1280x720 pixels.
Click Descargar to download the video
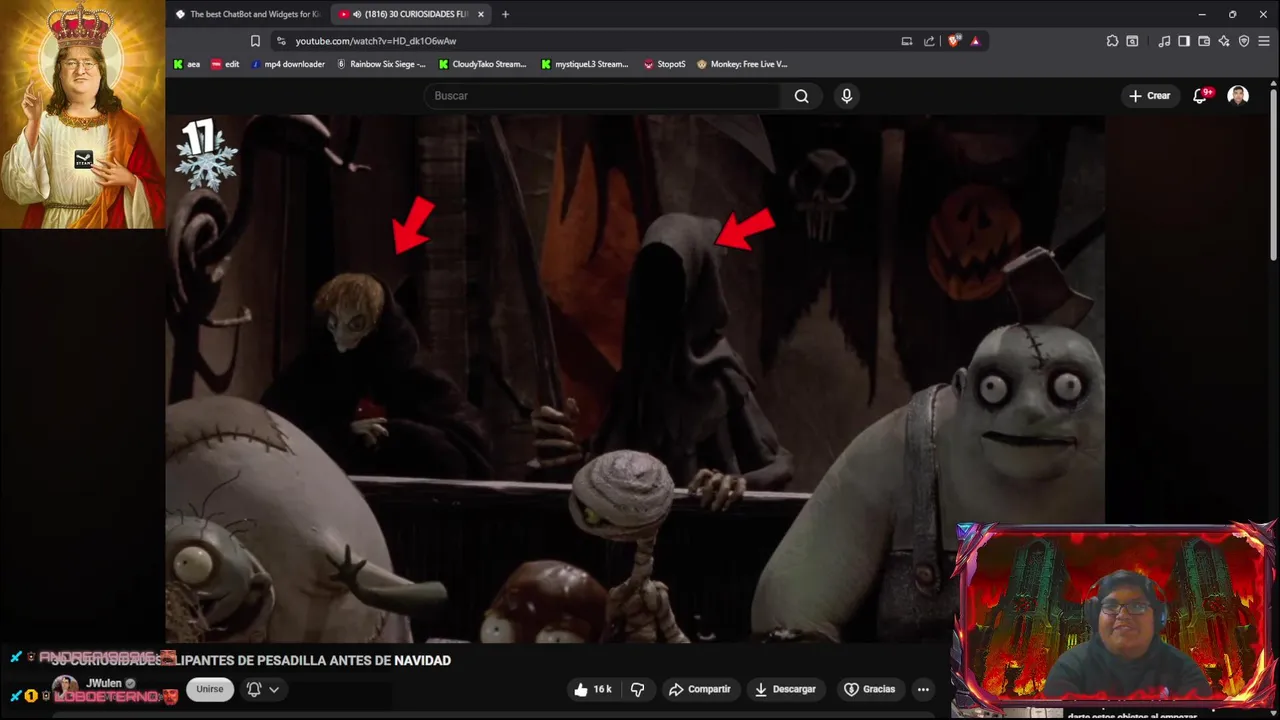pyautogui.click(x=785, y=689)
